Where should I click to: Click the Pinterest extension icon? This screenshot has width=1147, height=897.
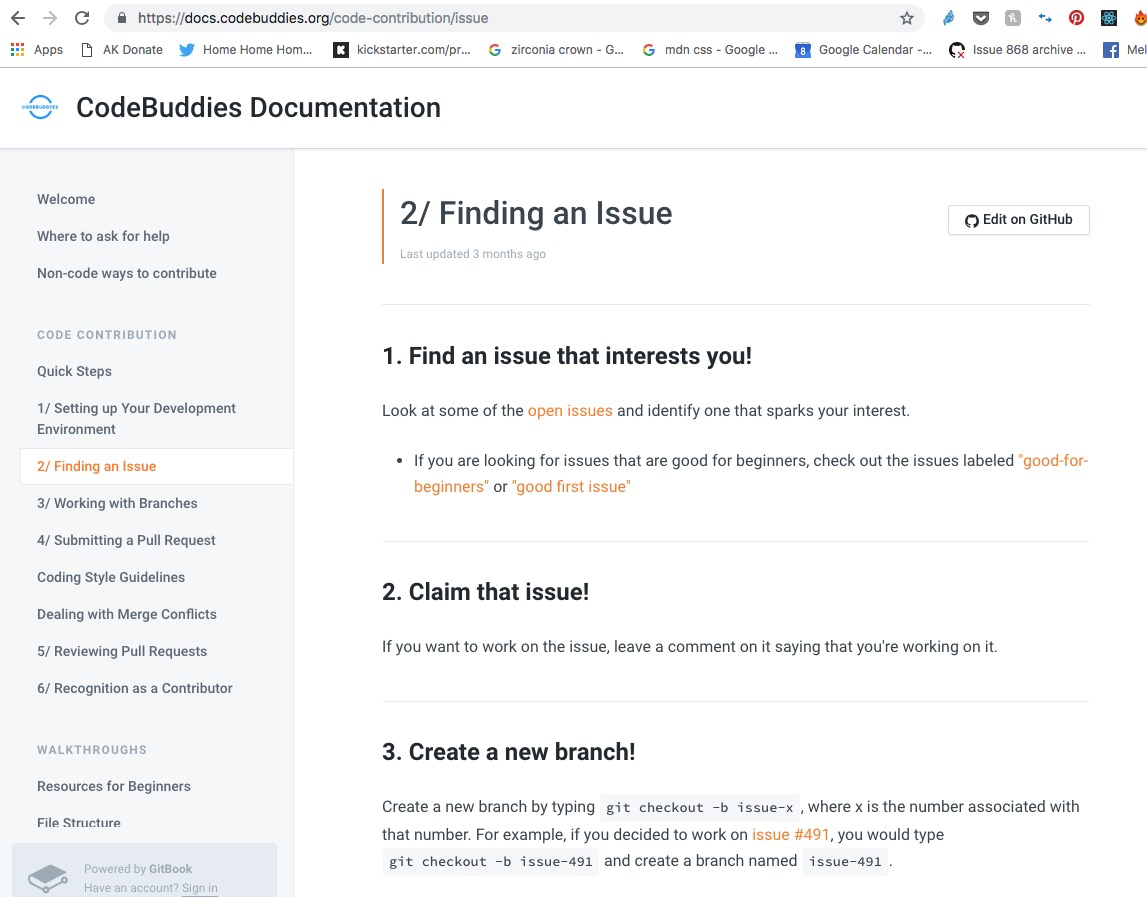pyautogui.click(x=1076, y=18)
